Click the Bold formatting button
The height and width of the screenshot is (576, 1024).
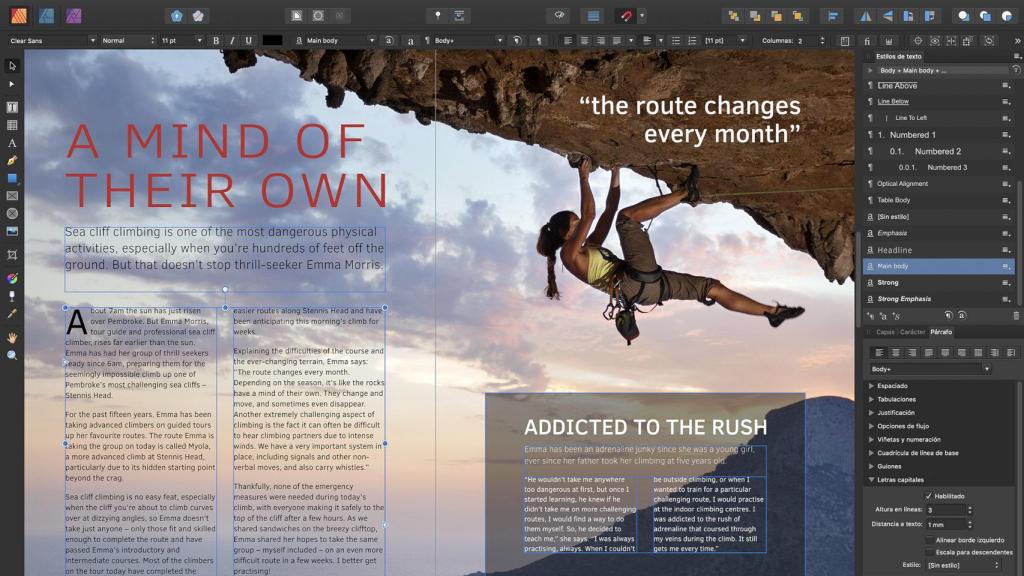[216, 40]
